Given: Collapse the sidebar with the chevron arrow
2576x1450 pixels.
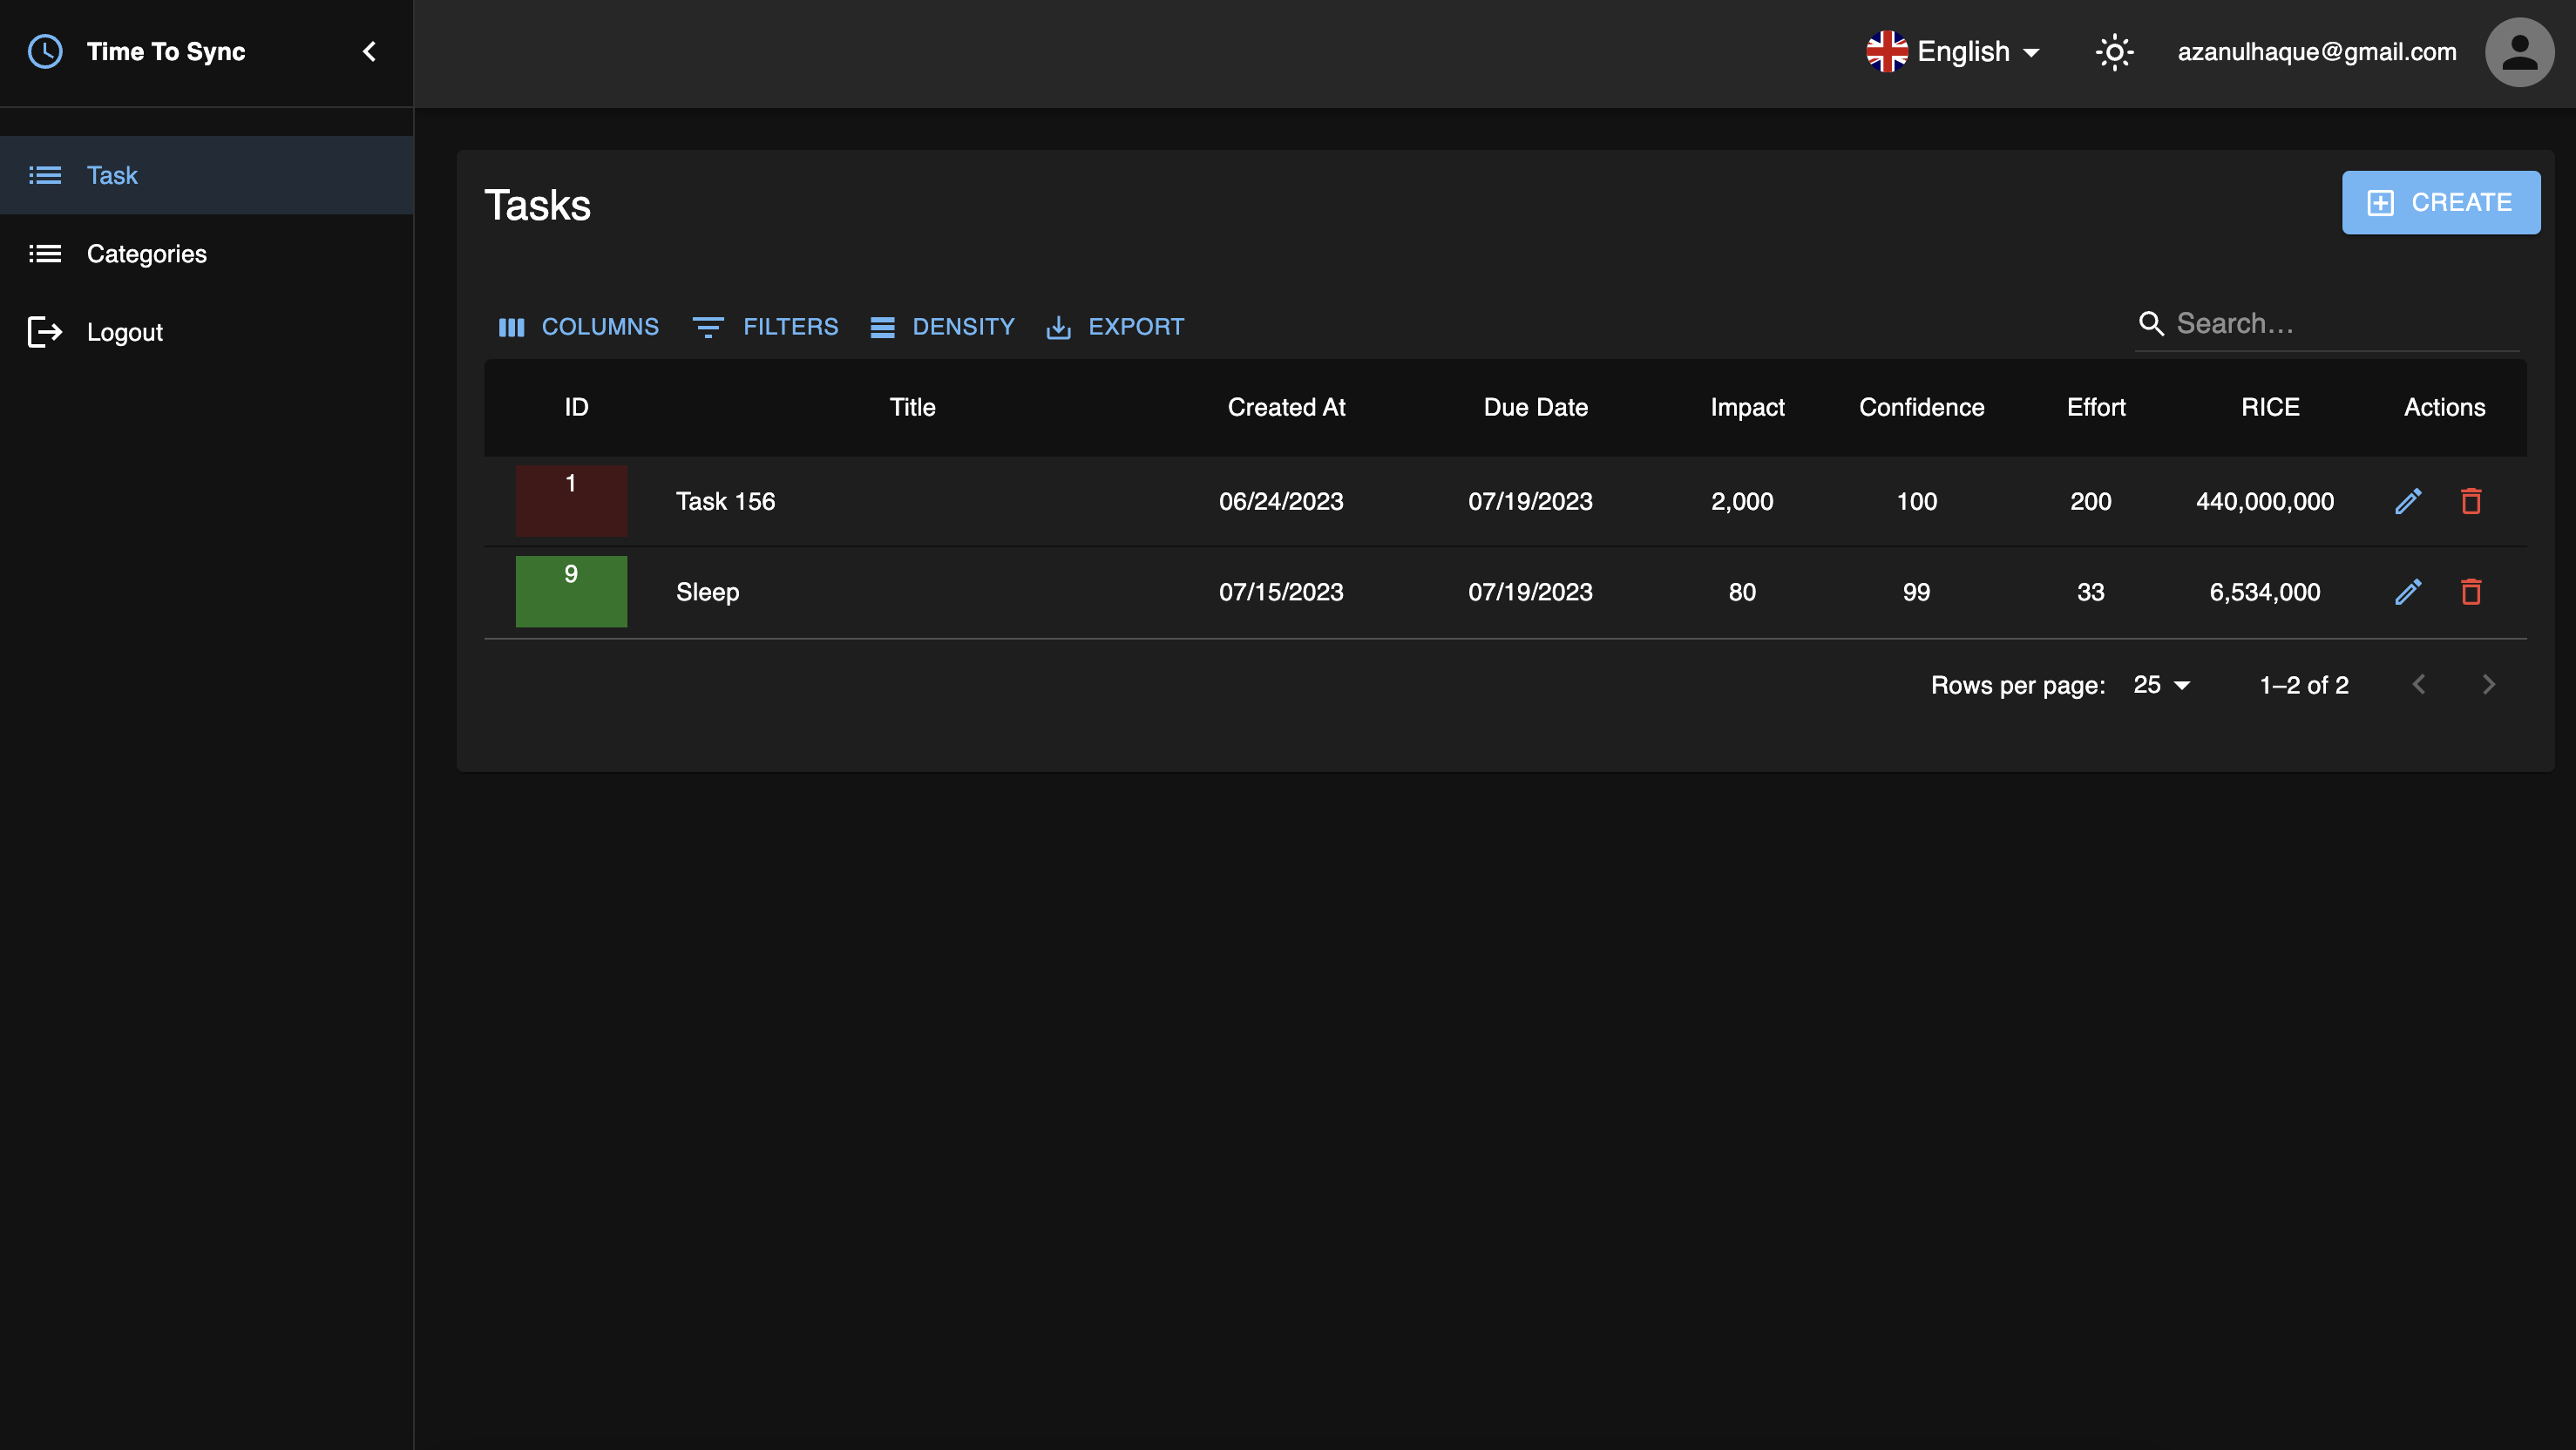Looking at the screenshot, I should click(x=369, y=52).
